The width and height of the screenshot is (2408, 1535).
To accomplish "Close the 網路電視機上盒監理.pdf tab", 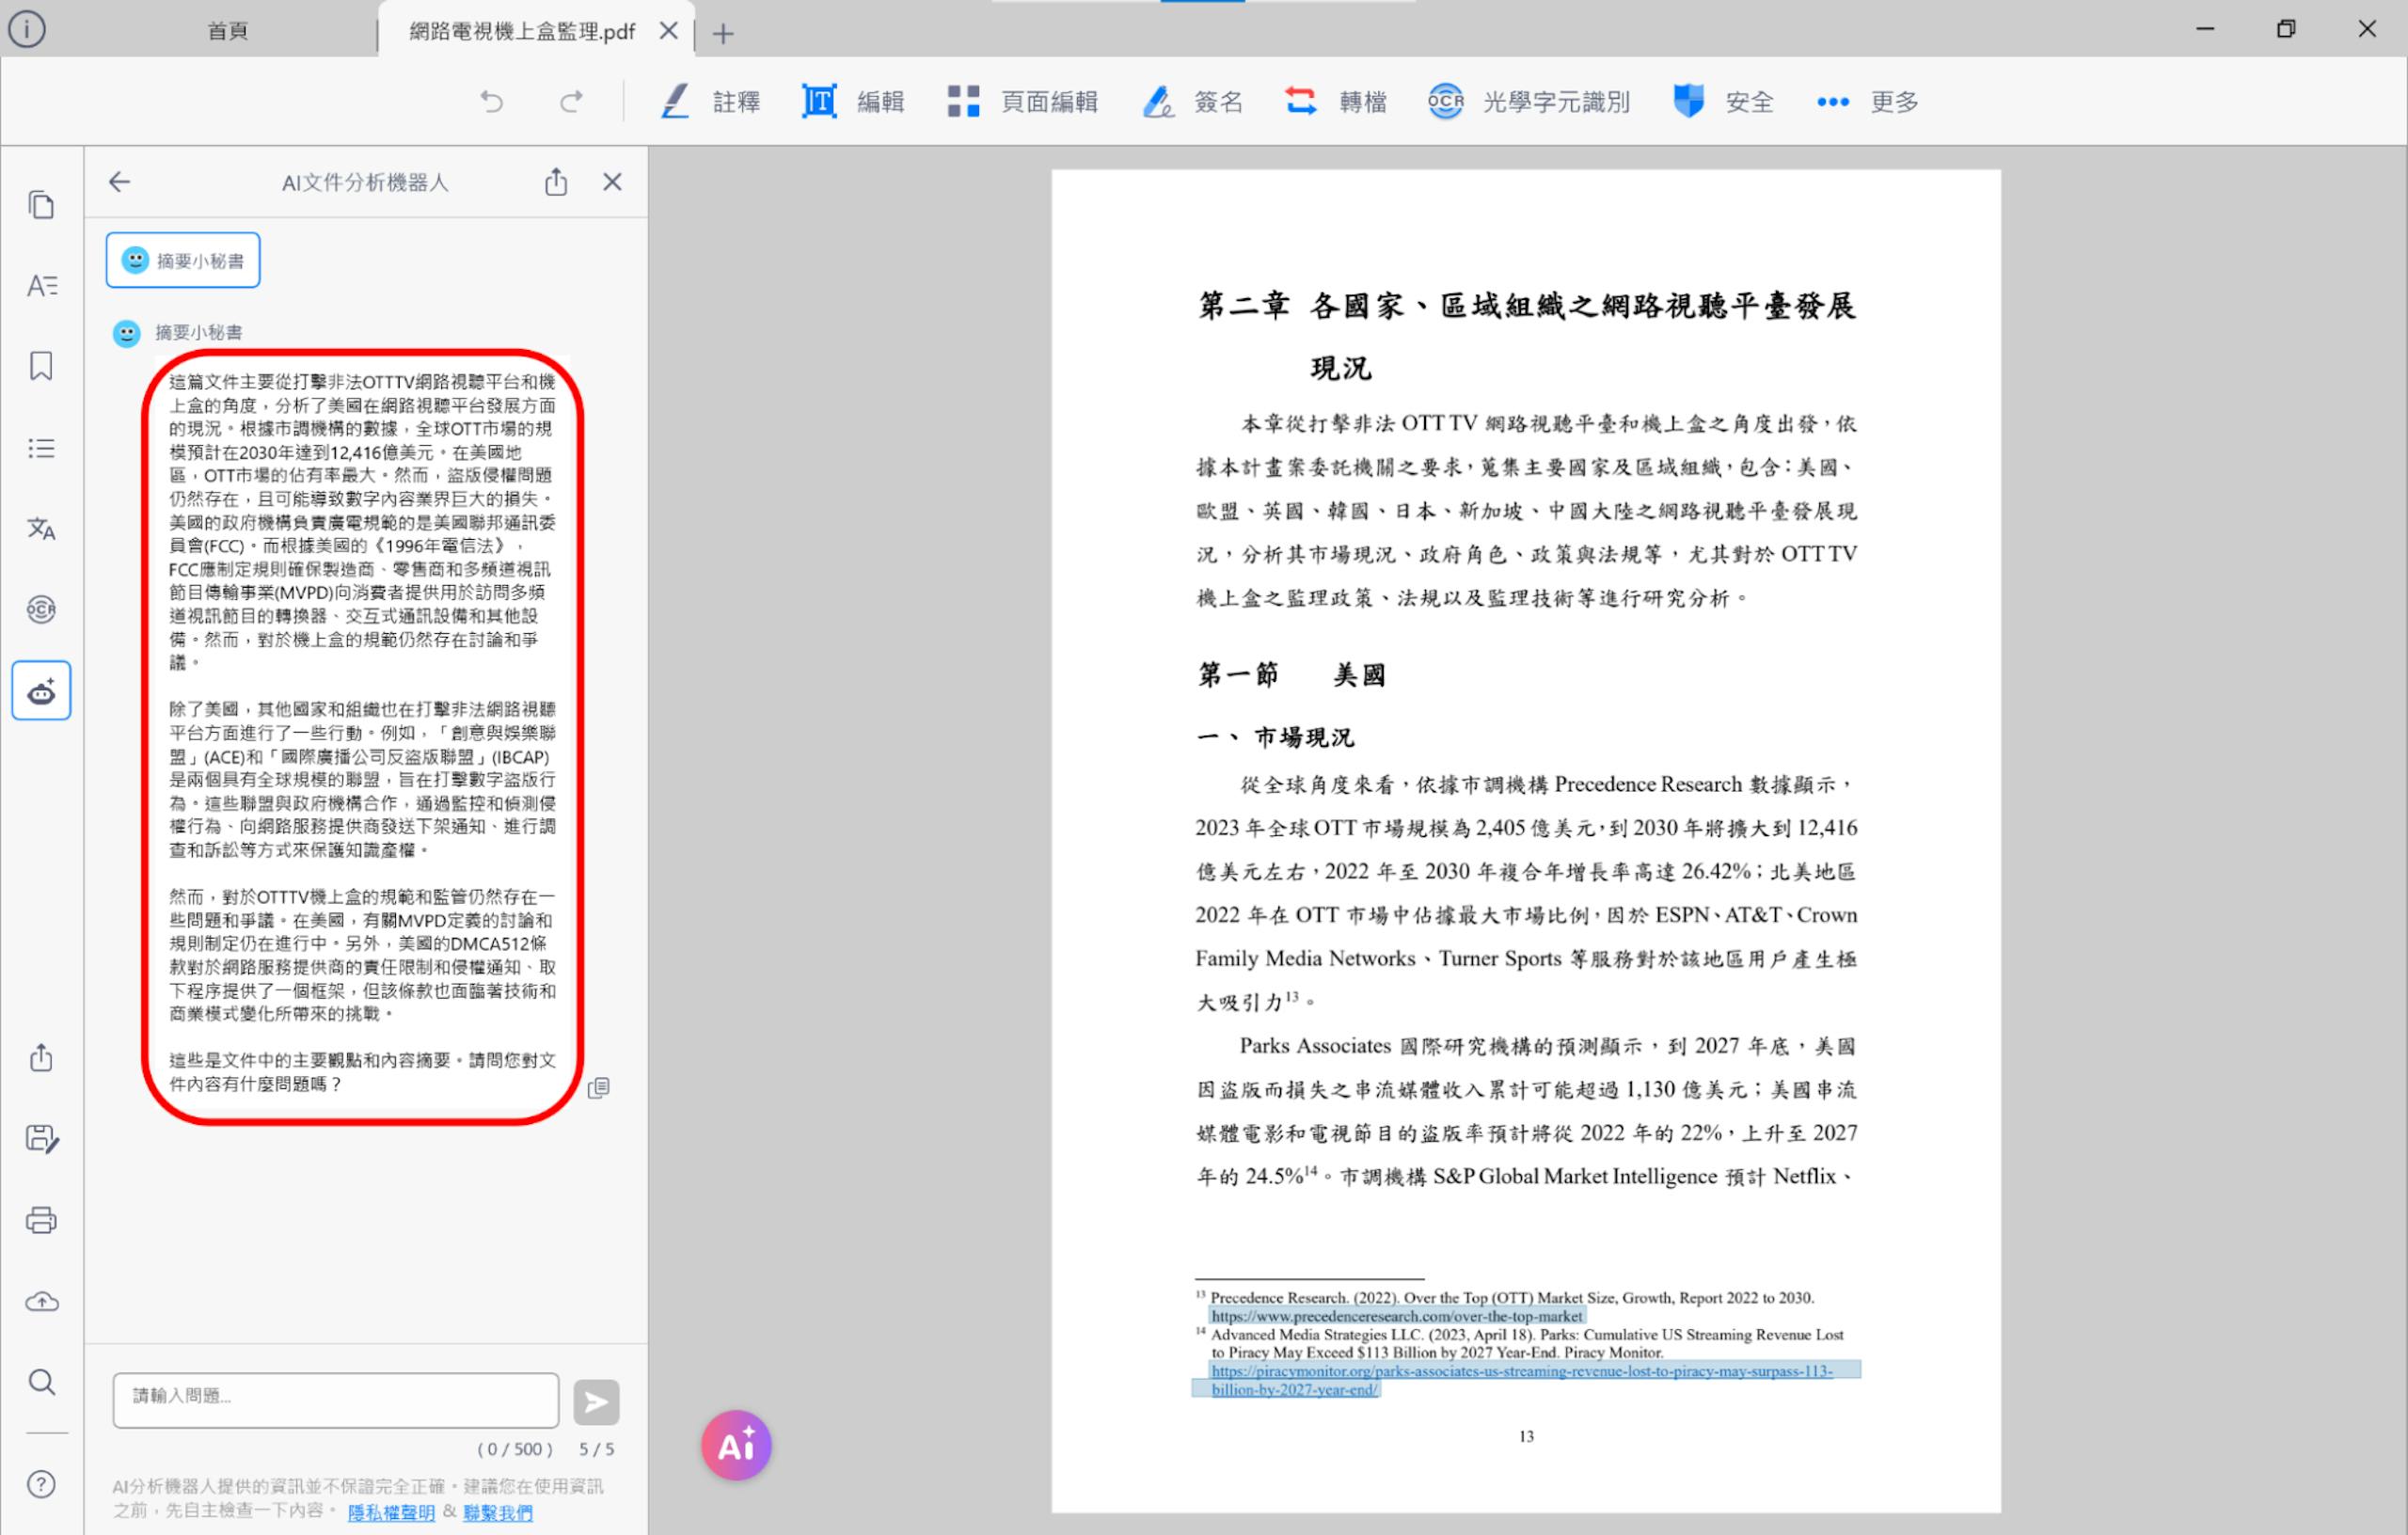I will [669, 31].
